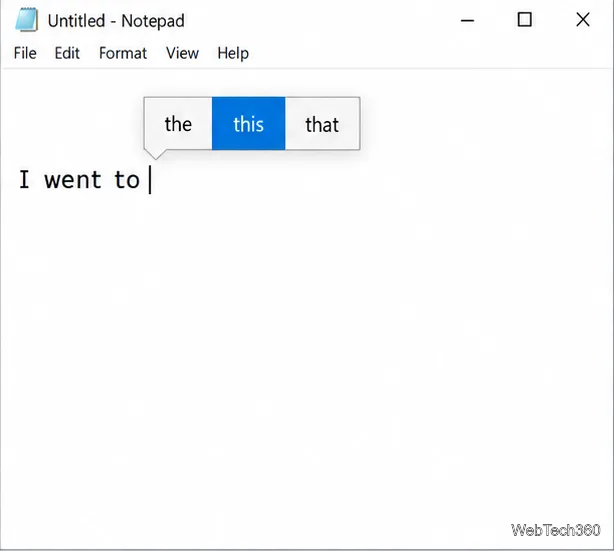Open the Edit menu
Viewport: 614px width, 551px height.
coord(67,53)
